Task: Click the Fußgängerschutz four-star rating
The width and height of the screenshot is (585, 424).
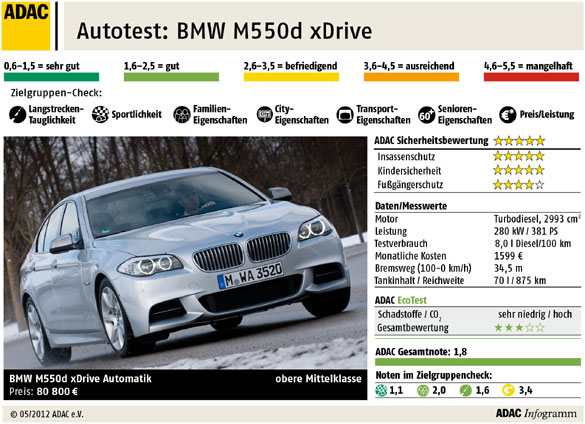Action: pos(519,184)
